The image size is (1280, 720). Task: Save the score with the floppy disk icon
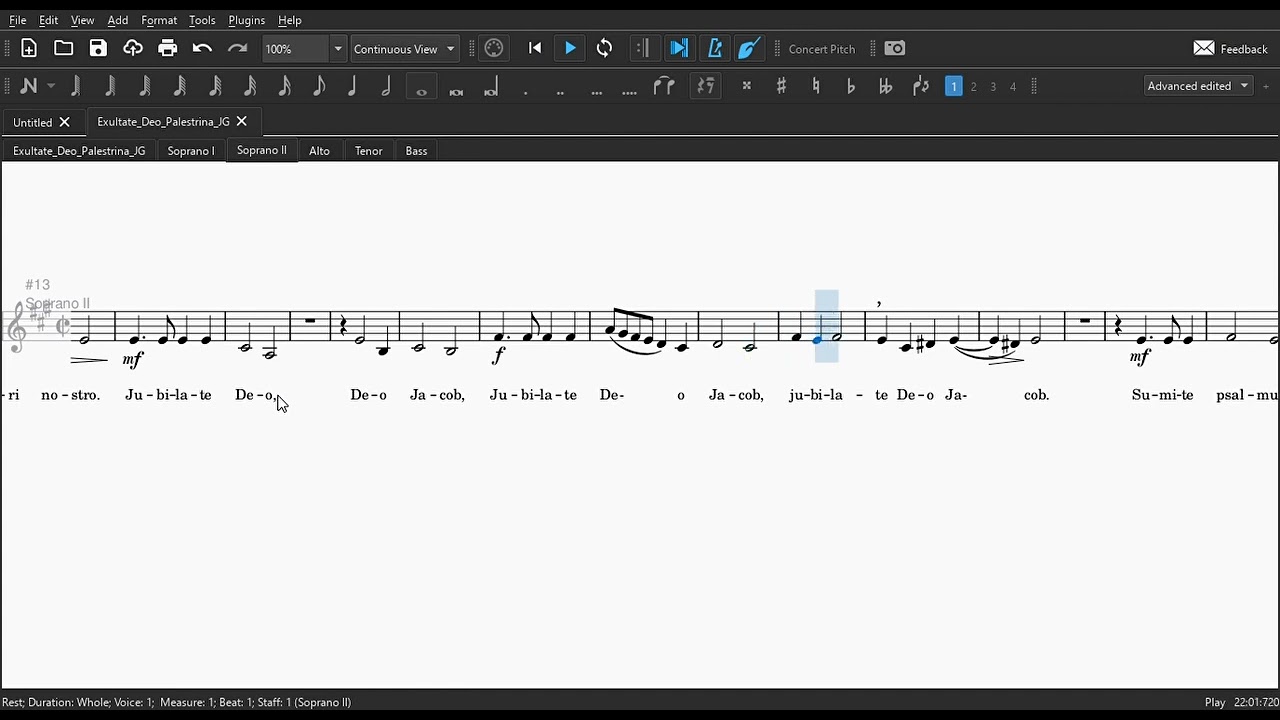click(98, 48)
